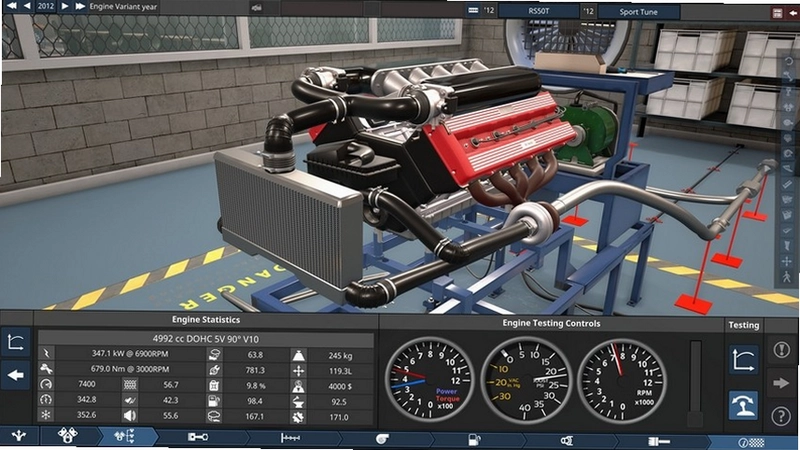The width and height of the screenshot is (800, 450).
Task: Open the engine family pistons tab
Action: pyautogui.click(x=68, y=436)
